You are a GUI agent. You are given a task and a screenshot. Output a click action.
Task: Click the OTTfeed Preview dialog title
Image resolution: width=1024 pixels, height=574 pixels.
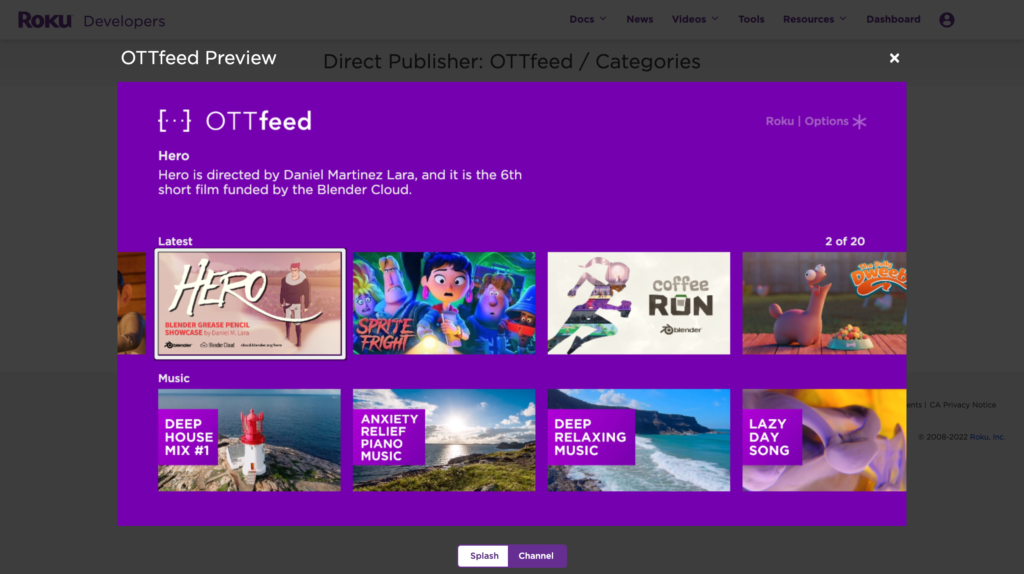[x=199, y=57]
